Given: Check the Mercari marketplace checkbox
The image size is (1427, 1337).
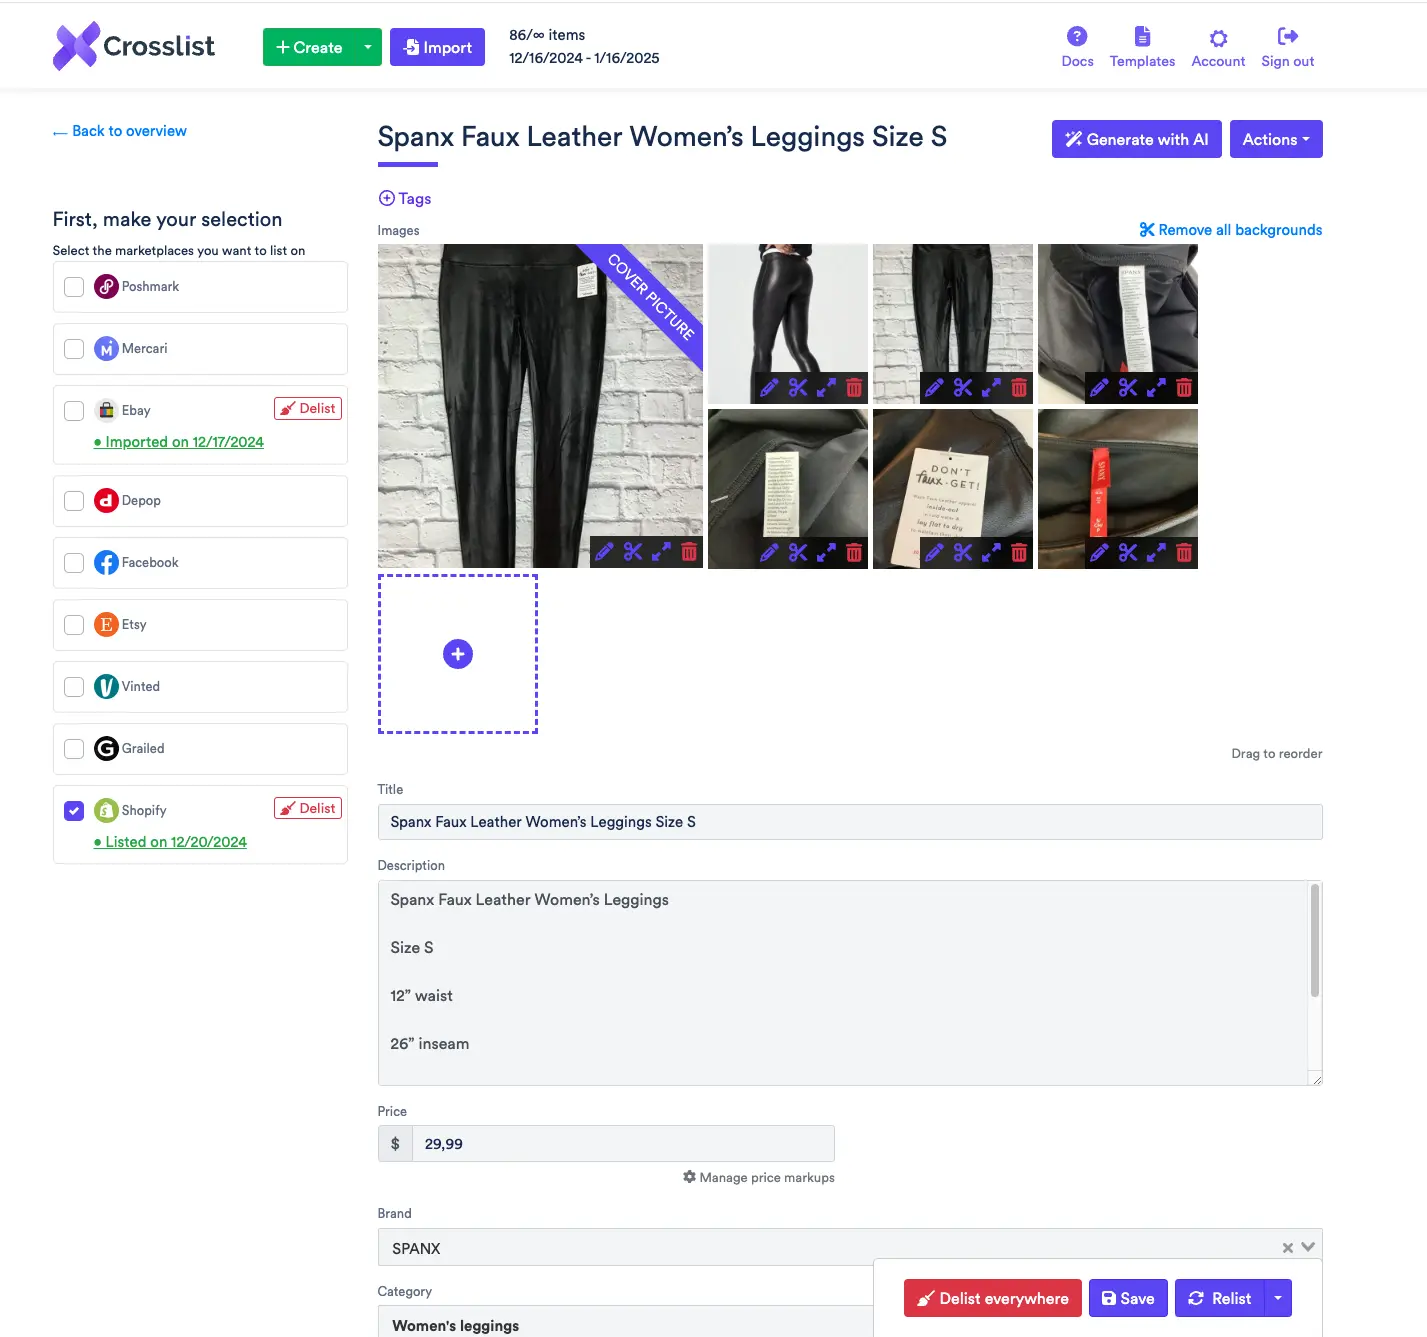Looking at the screenshot, I should click(74, 349).
